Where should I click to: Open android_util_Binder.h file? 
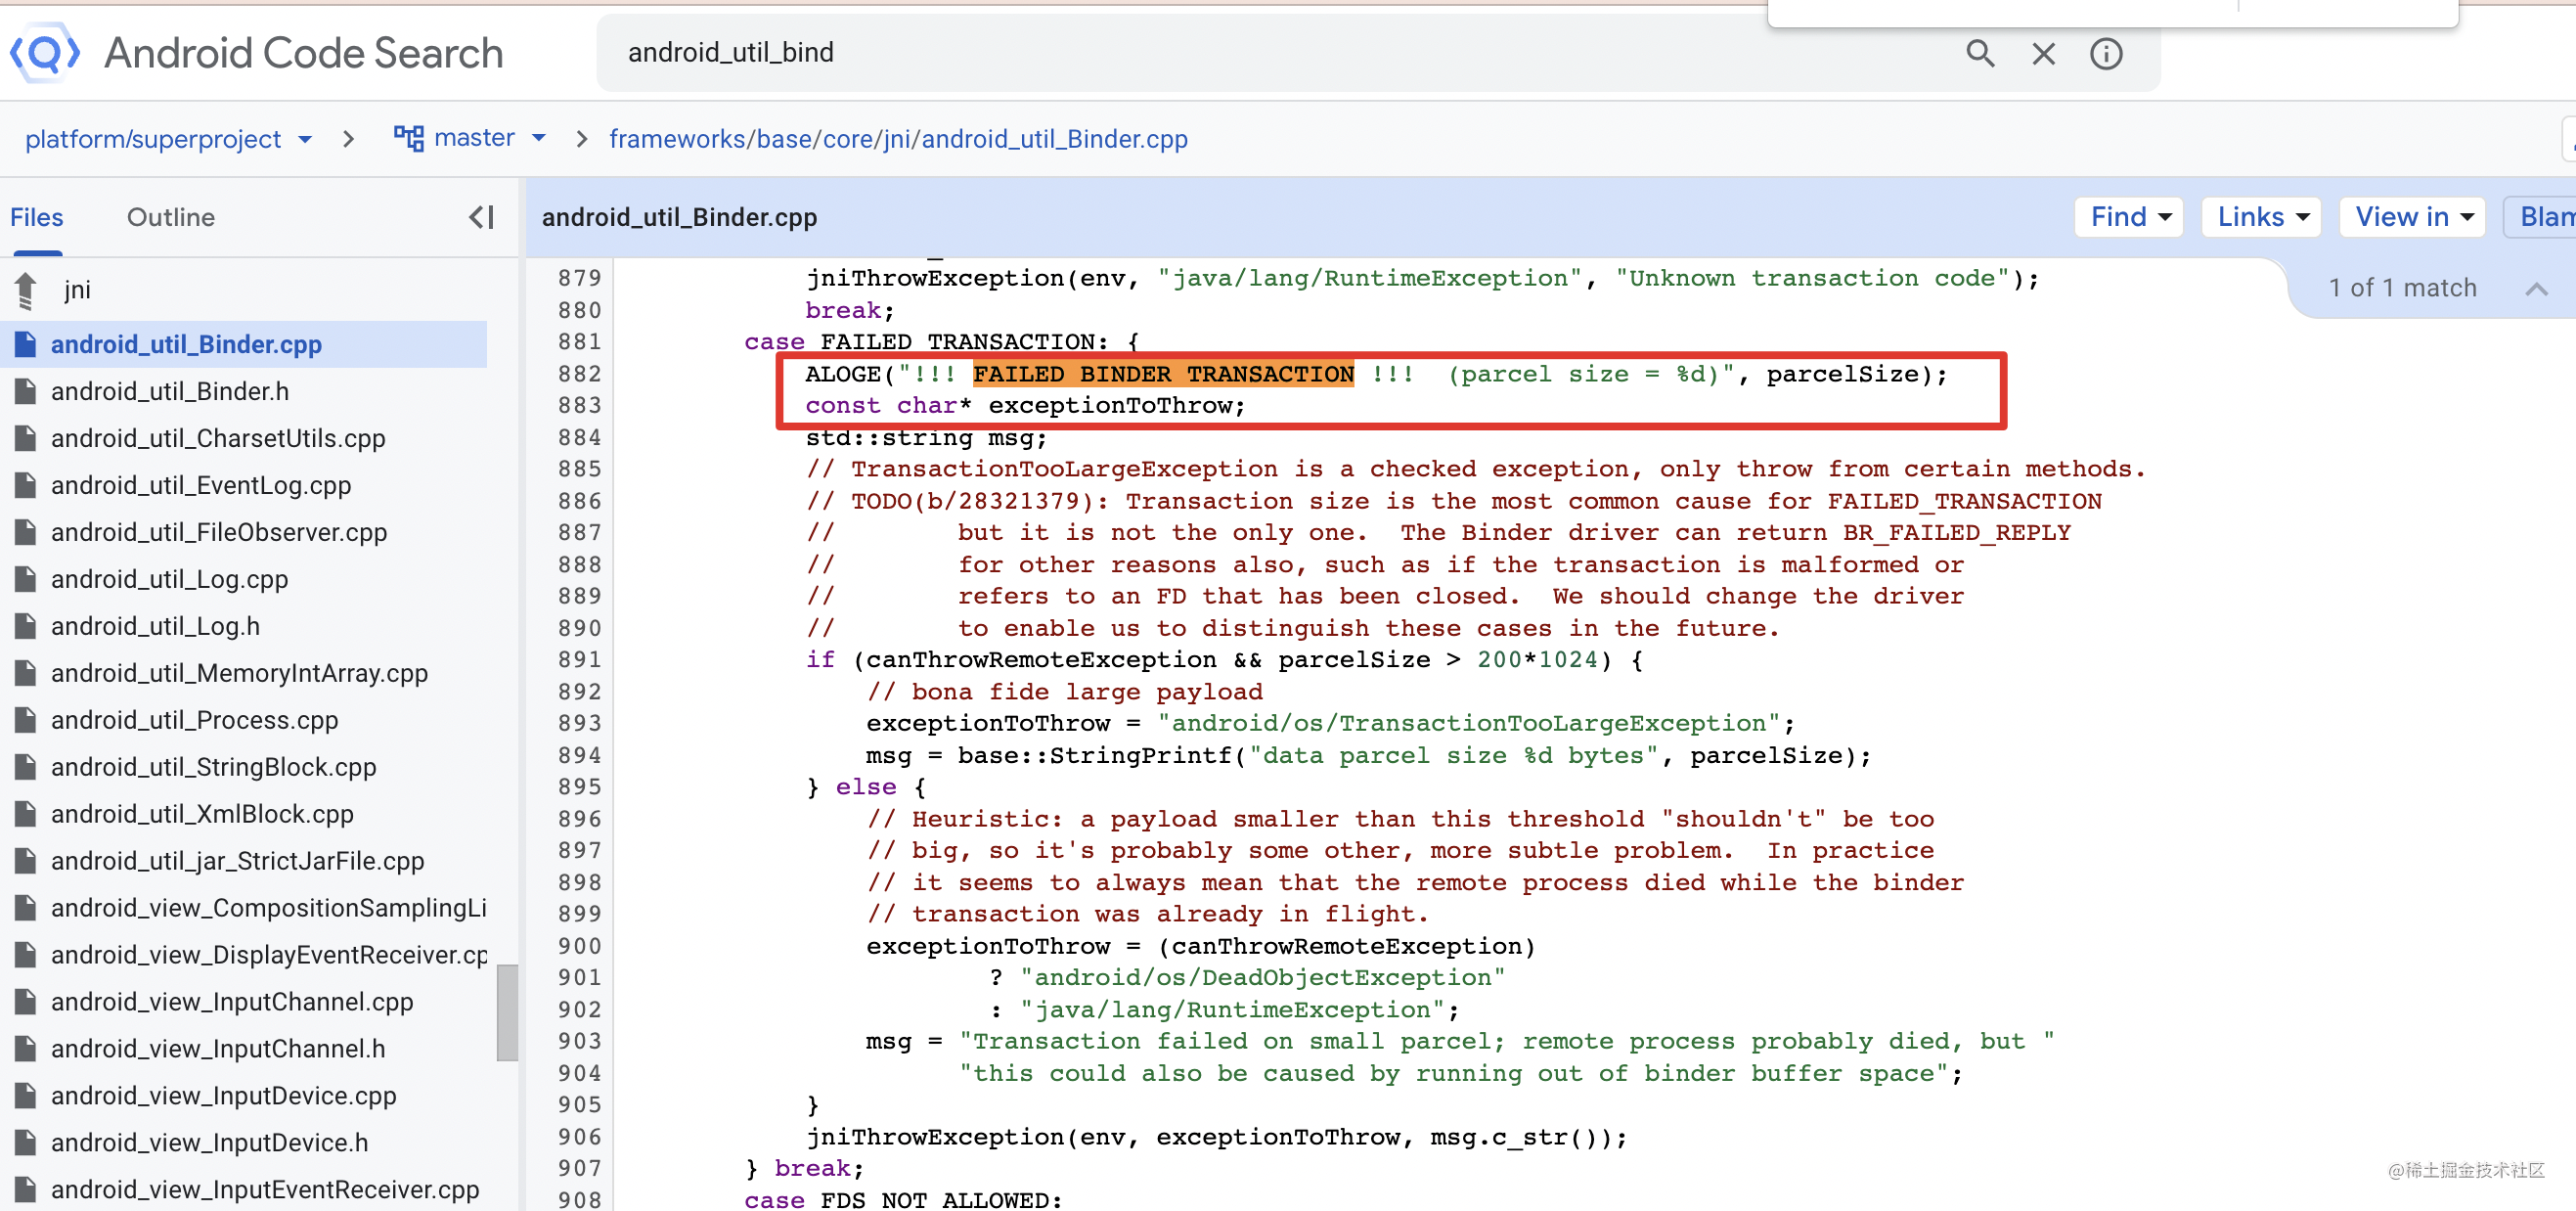[x=170, y=391]
